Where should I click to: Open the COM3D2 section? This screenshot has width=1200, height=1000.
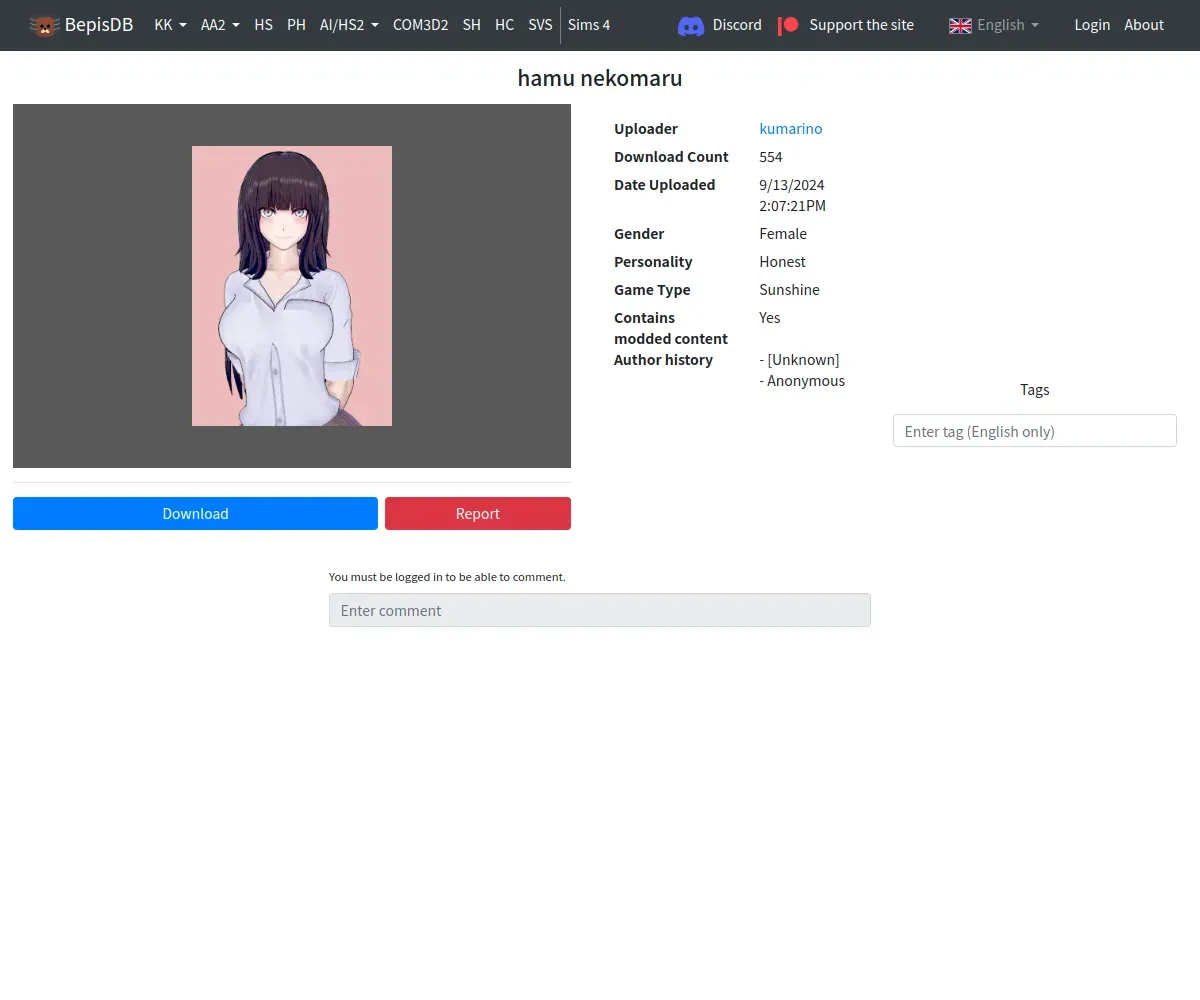click(420, 25)
